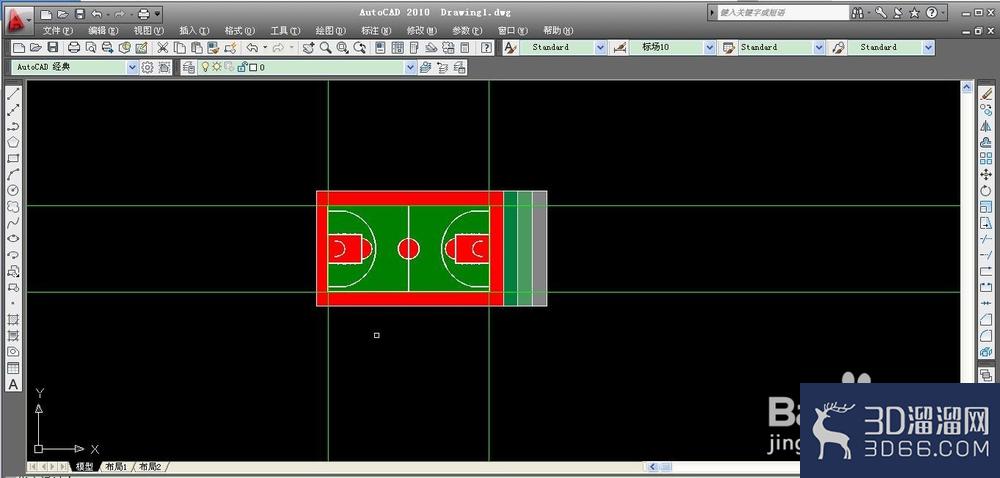Open the AutoCAD application menu button
Viewport: 1000px width, 478px height.
point(17,19)
